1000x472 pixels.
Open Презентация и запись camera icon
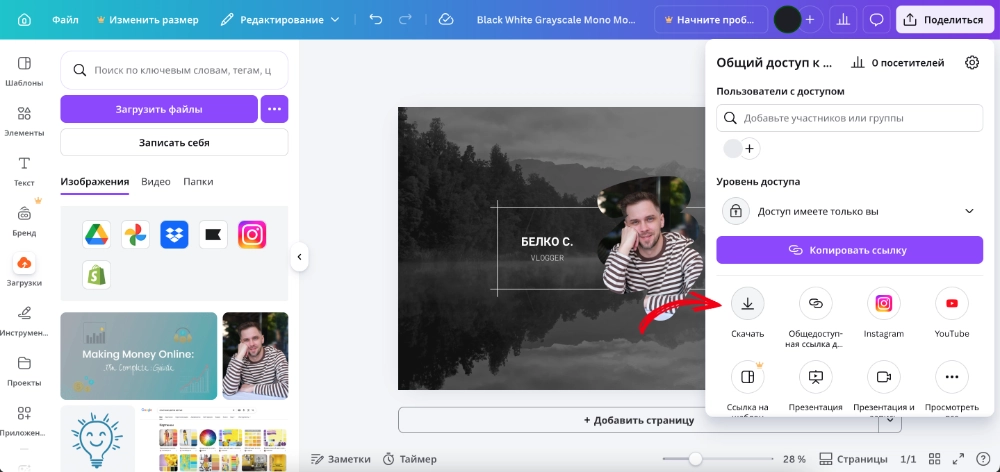[x=884, y=377]
